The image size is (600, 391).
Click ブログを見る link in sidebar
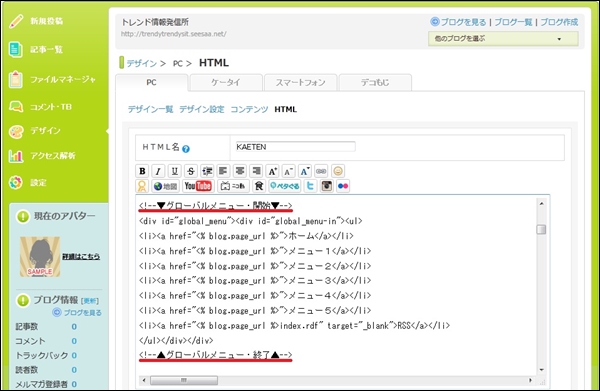coord(82,313)
